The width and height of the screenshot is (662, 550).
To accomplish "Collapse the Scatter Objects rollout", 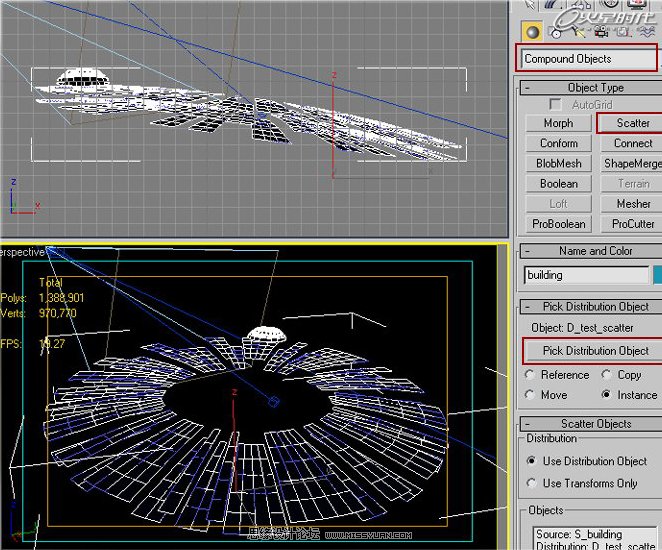I will coord(591,424).
